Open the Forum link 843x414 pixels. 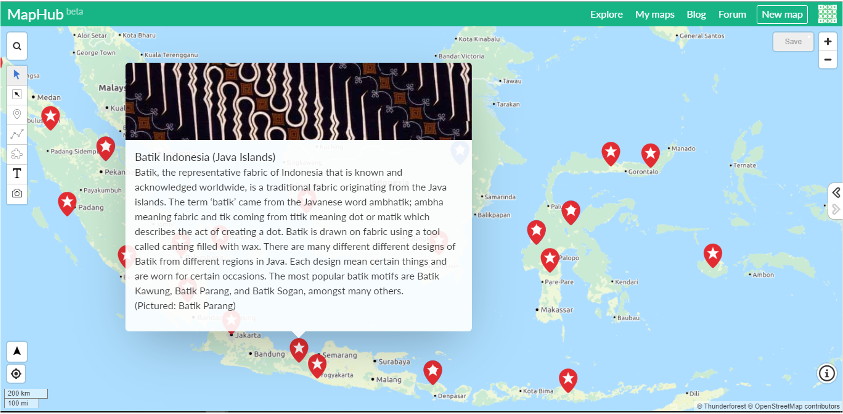(732, 15)
